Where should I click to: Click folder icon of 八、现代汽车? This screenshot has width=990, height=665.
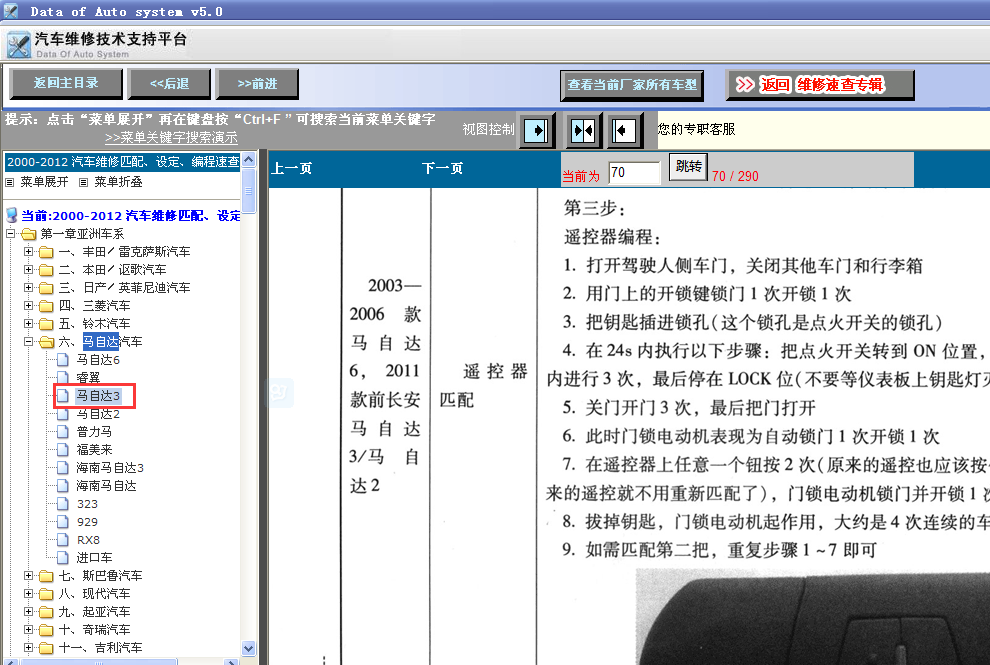click(46, 594)
